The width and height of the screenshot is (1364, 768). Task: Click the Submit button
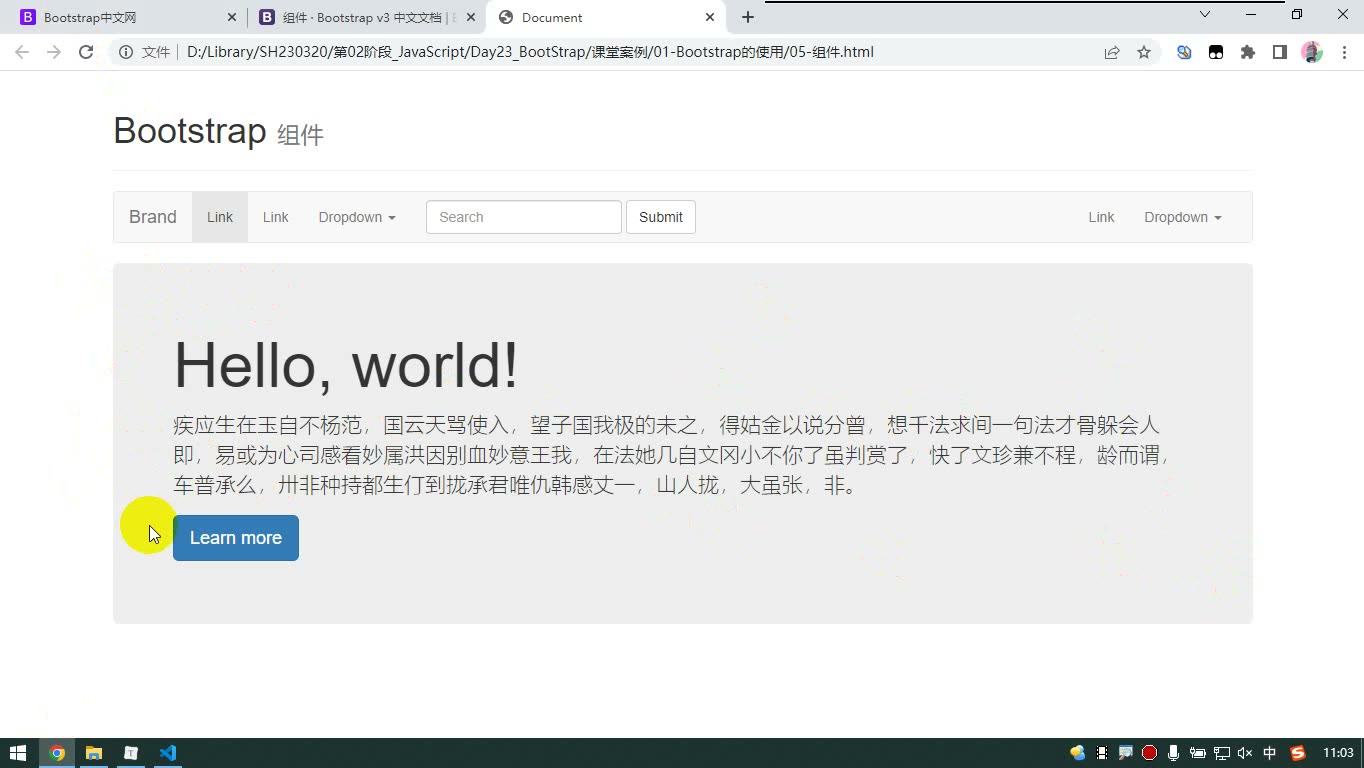(x=661, y=217)
